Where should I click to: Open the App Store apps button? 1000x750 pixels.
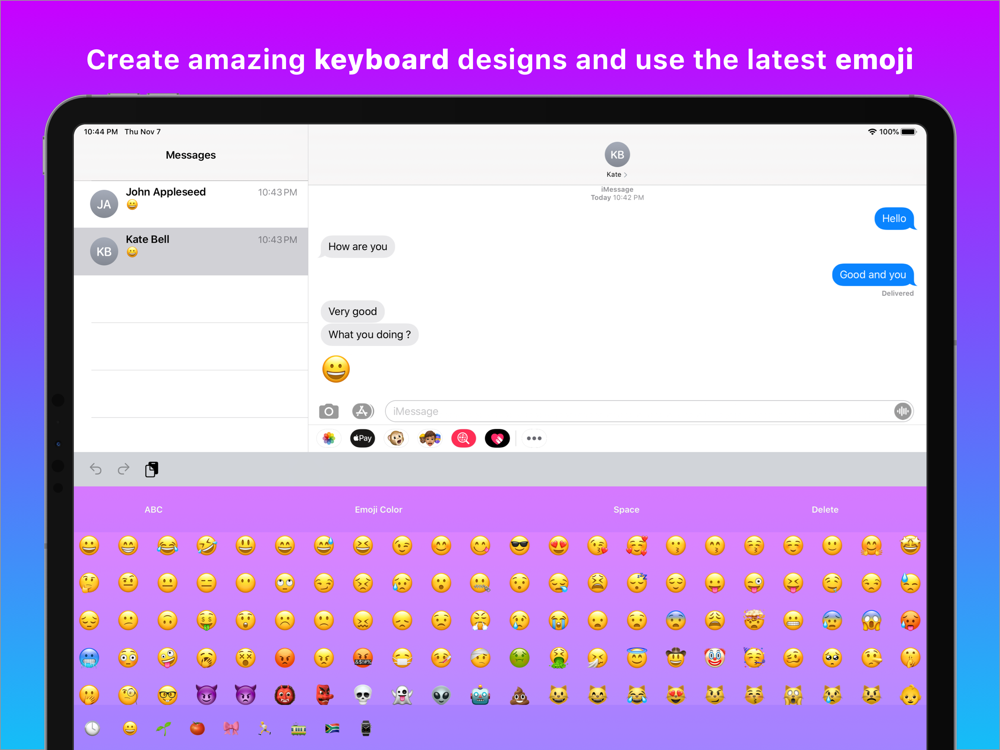(362, 411)
